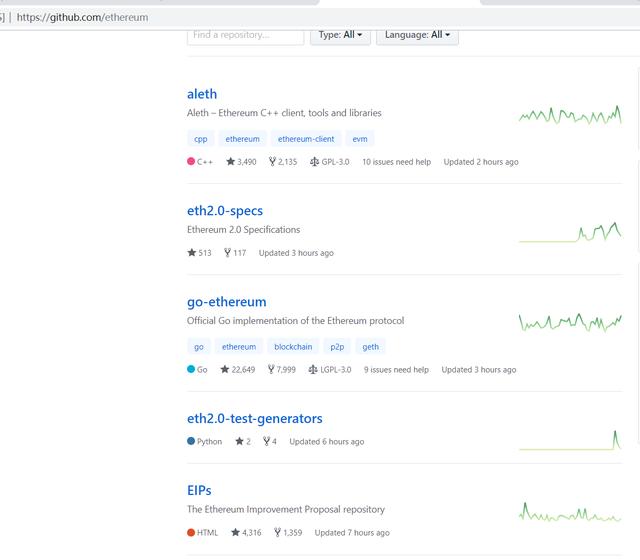
Task: Click the 'Updated 7 hours ago' text
Action: 352,533
